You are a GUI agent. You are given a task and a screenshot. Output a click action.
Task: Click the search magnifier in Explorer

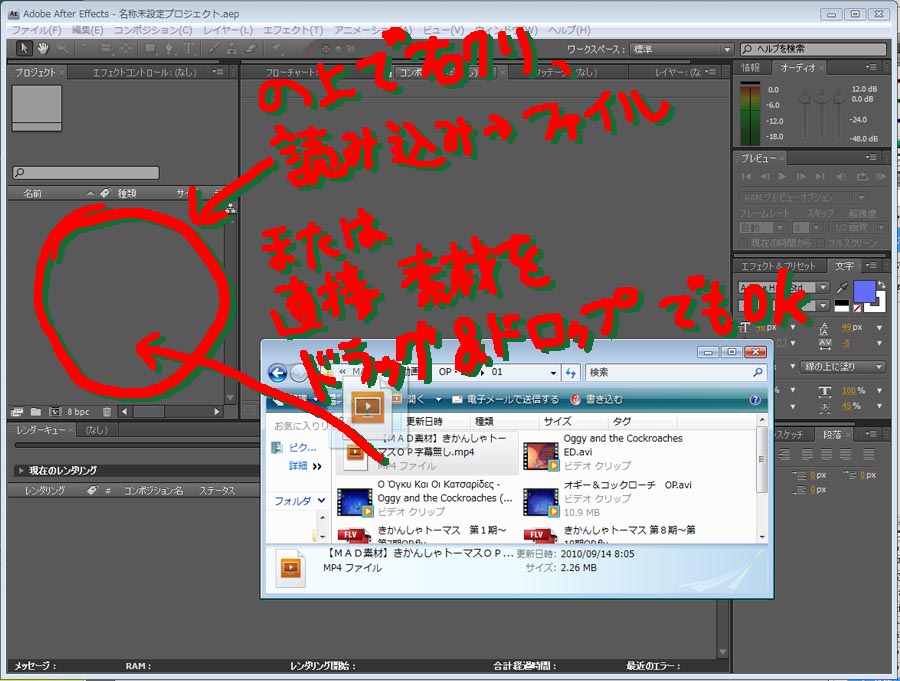pyautogui.click(x=758, y=373)
